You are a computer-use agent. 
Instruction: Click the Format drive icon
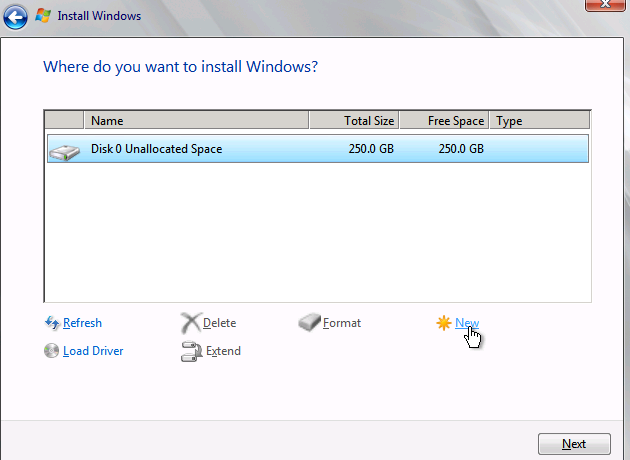tap(309, 323)
